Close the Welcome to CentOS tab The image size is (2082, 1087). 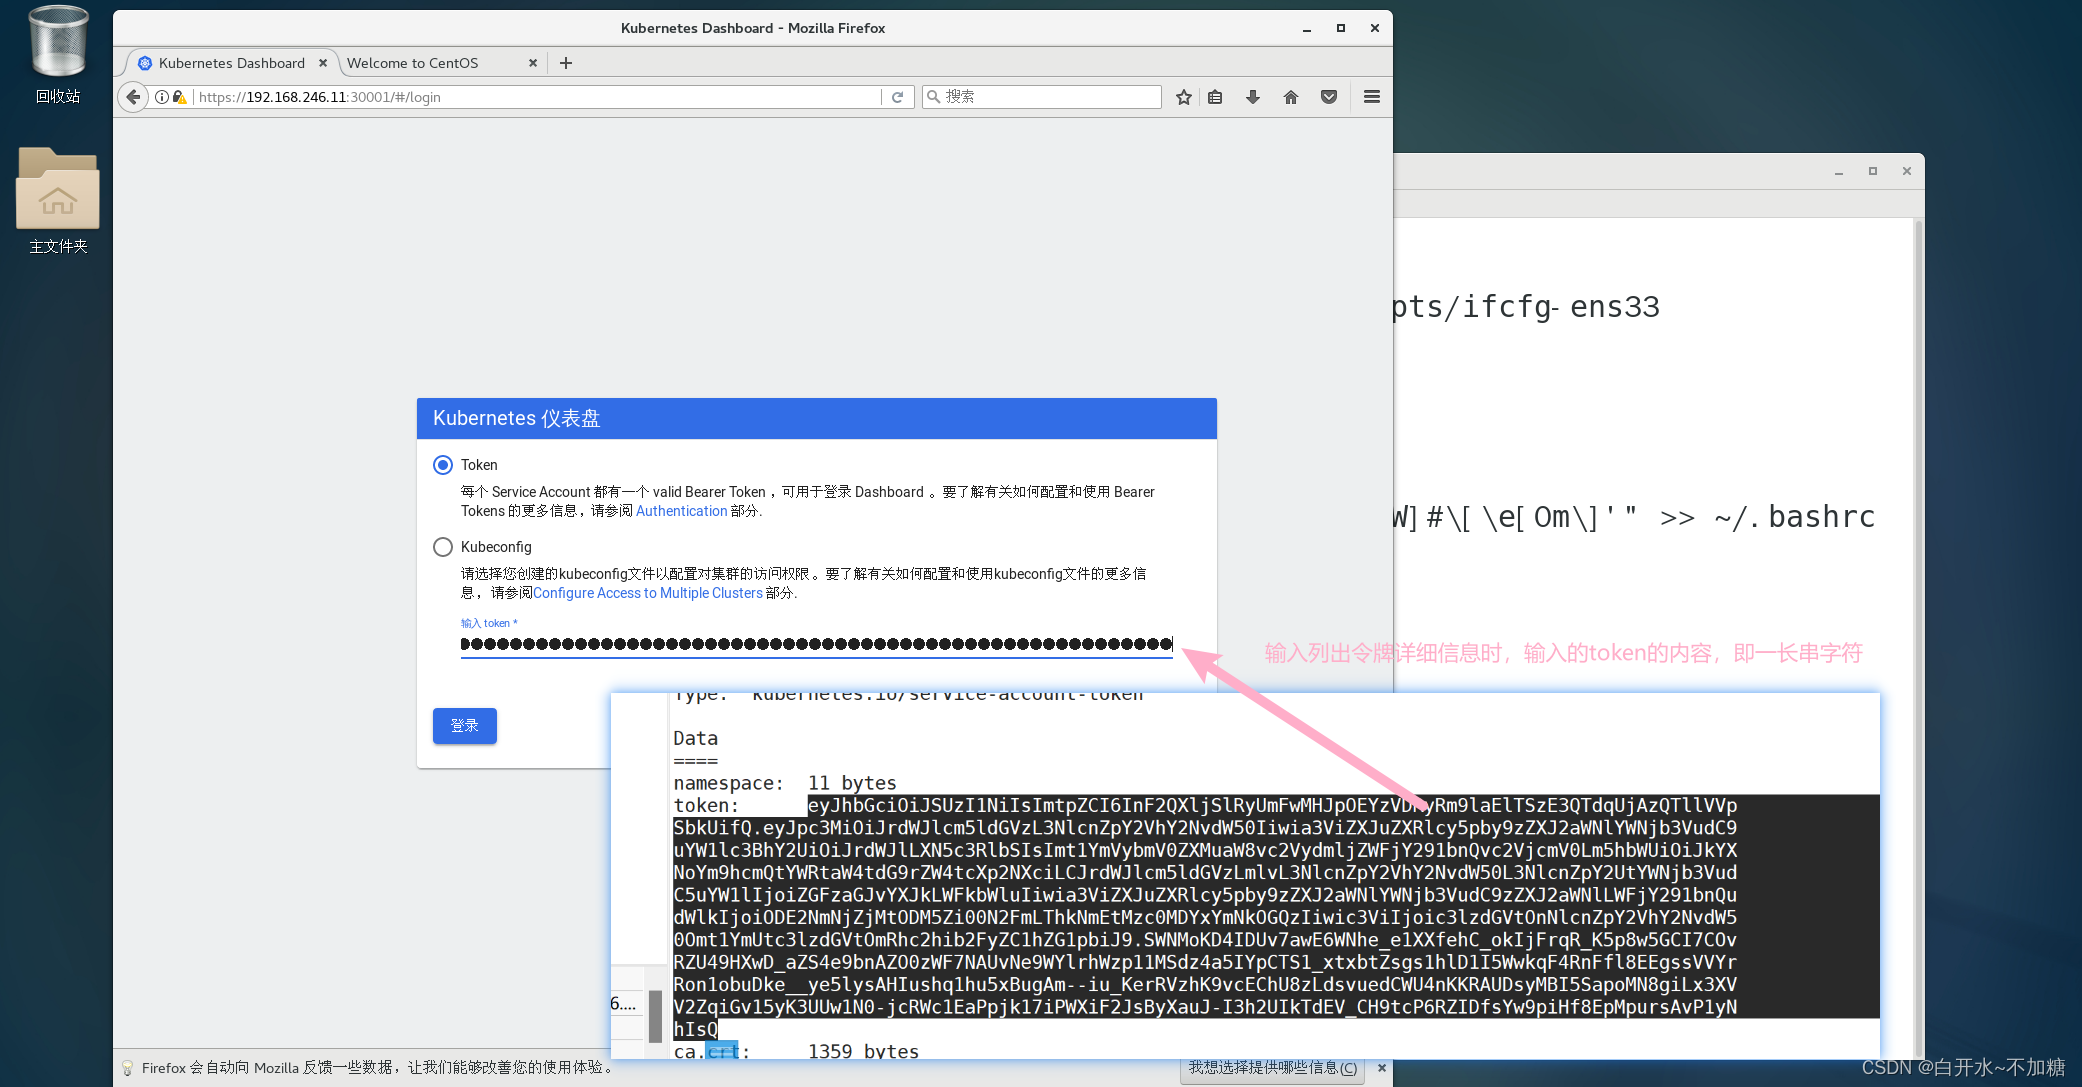[533, 63]
